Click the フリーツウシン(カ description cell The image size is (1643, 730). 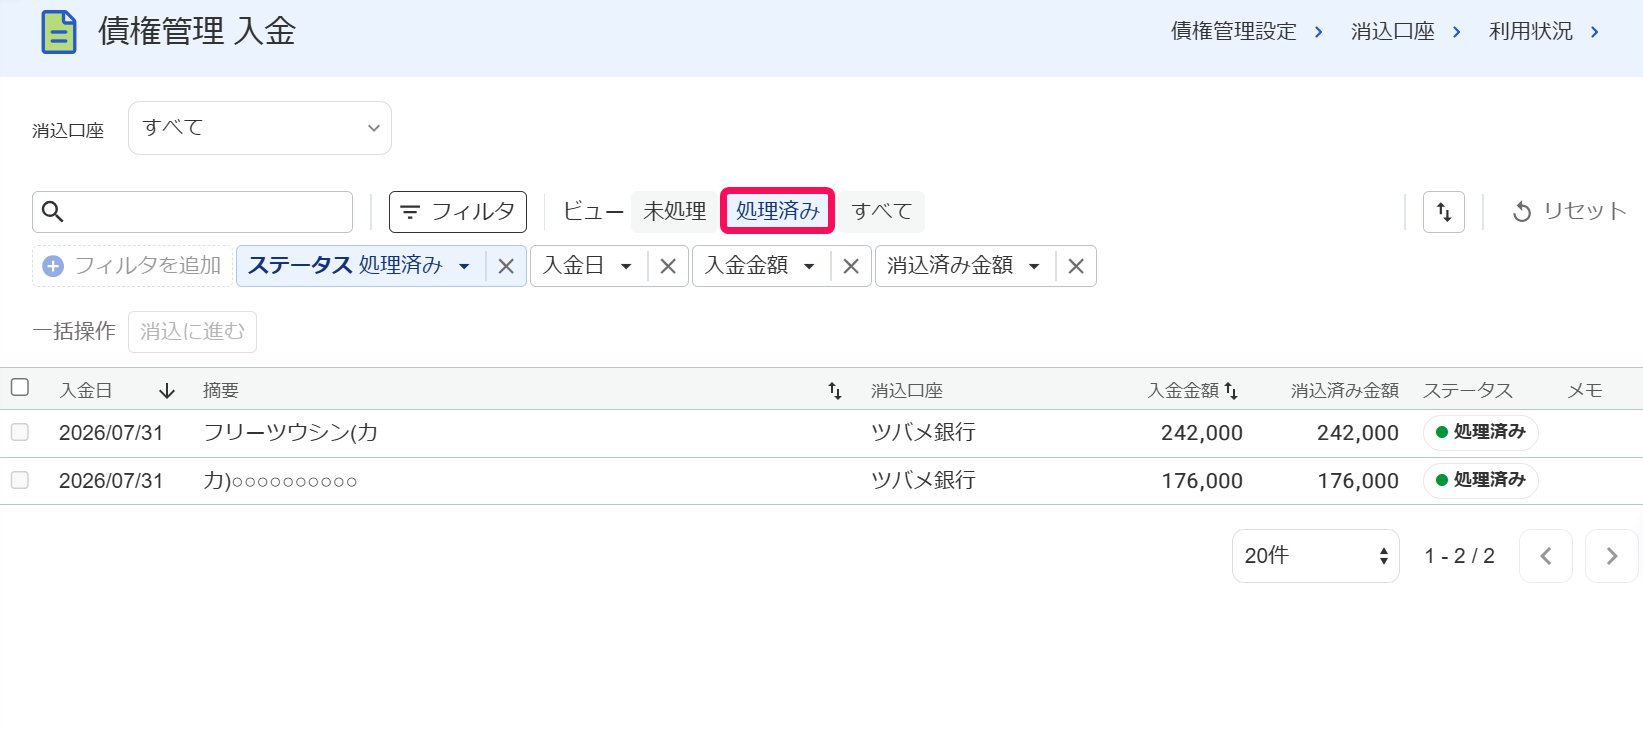point(291,432)
